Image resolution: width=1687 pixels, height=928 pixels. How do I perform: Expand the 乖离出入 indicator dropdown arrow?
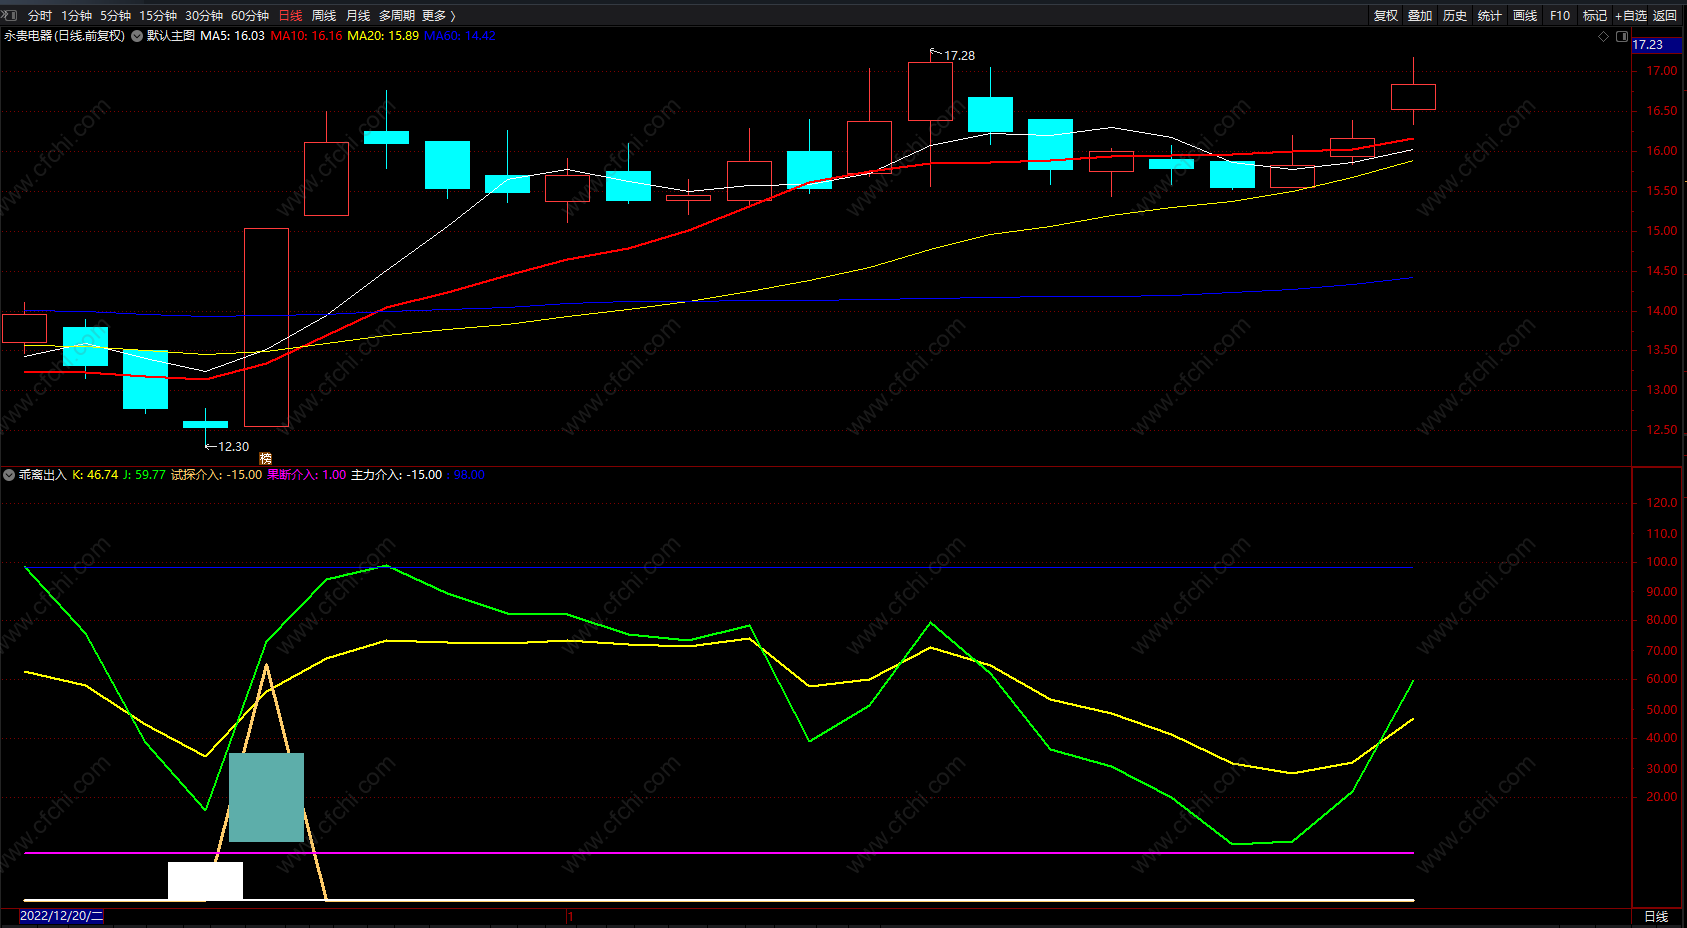coord(9,475)
